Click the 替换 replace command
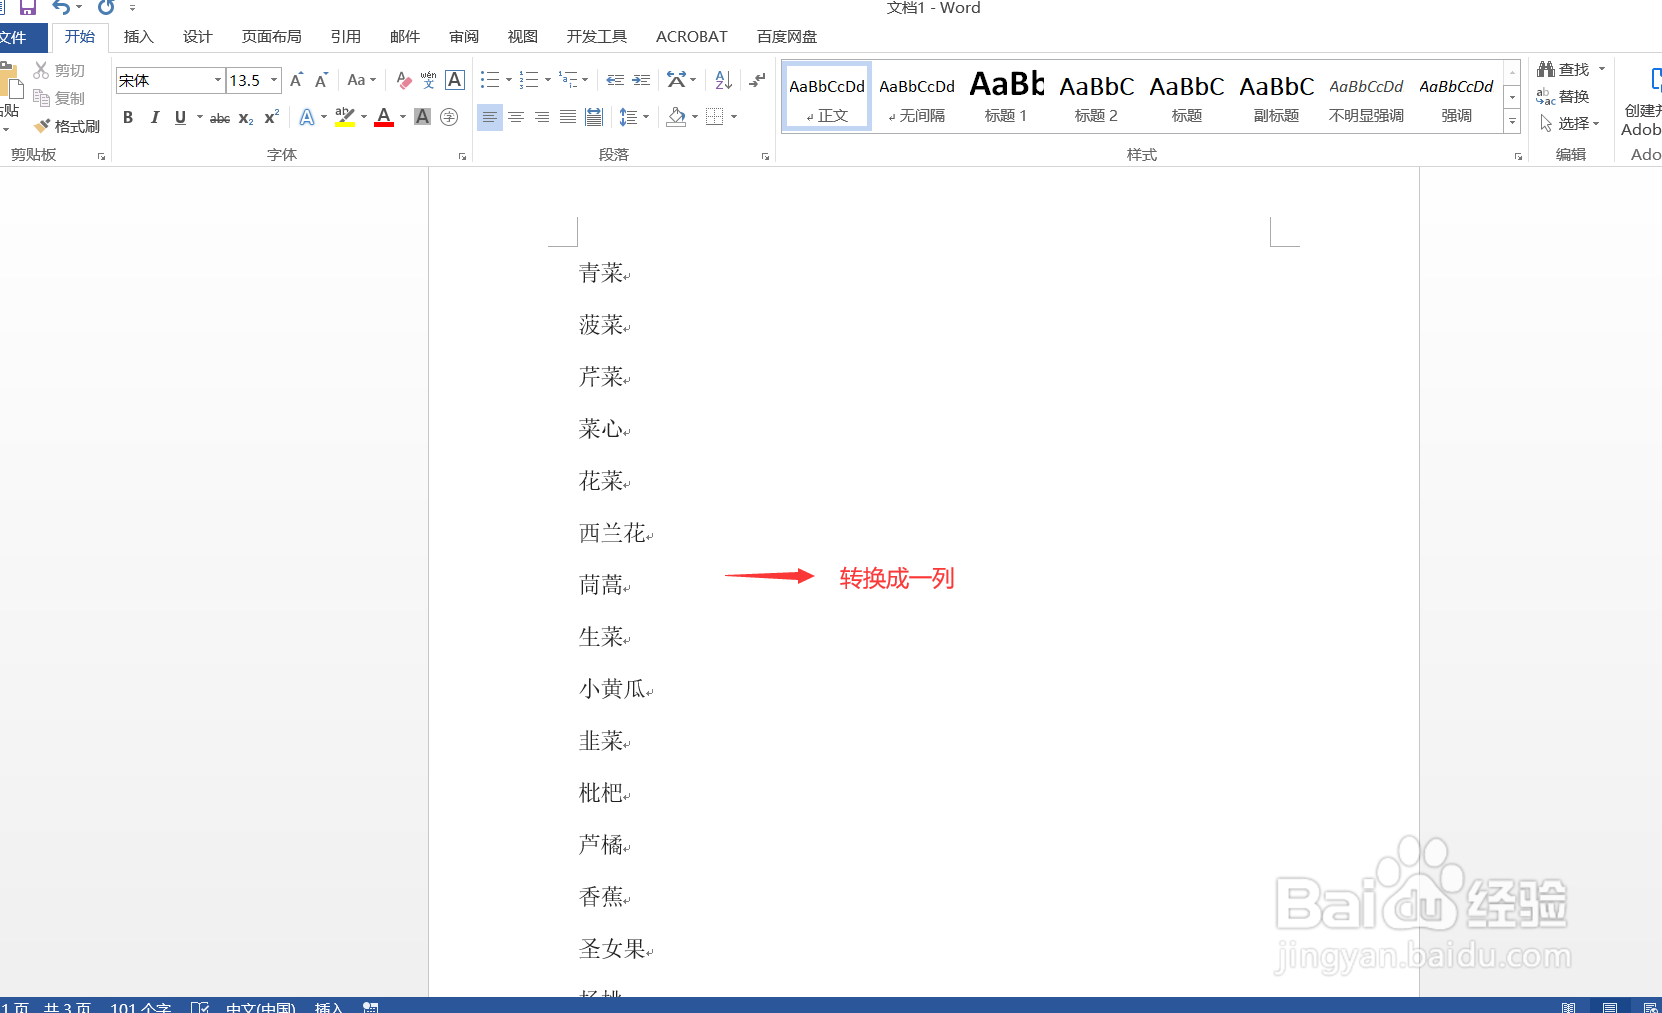The width and height of the screenshot is (1662, 1013). point(1573,96)
